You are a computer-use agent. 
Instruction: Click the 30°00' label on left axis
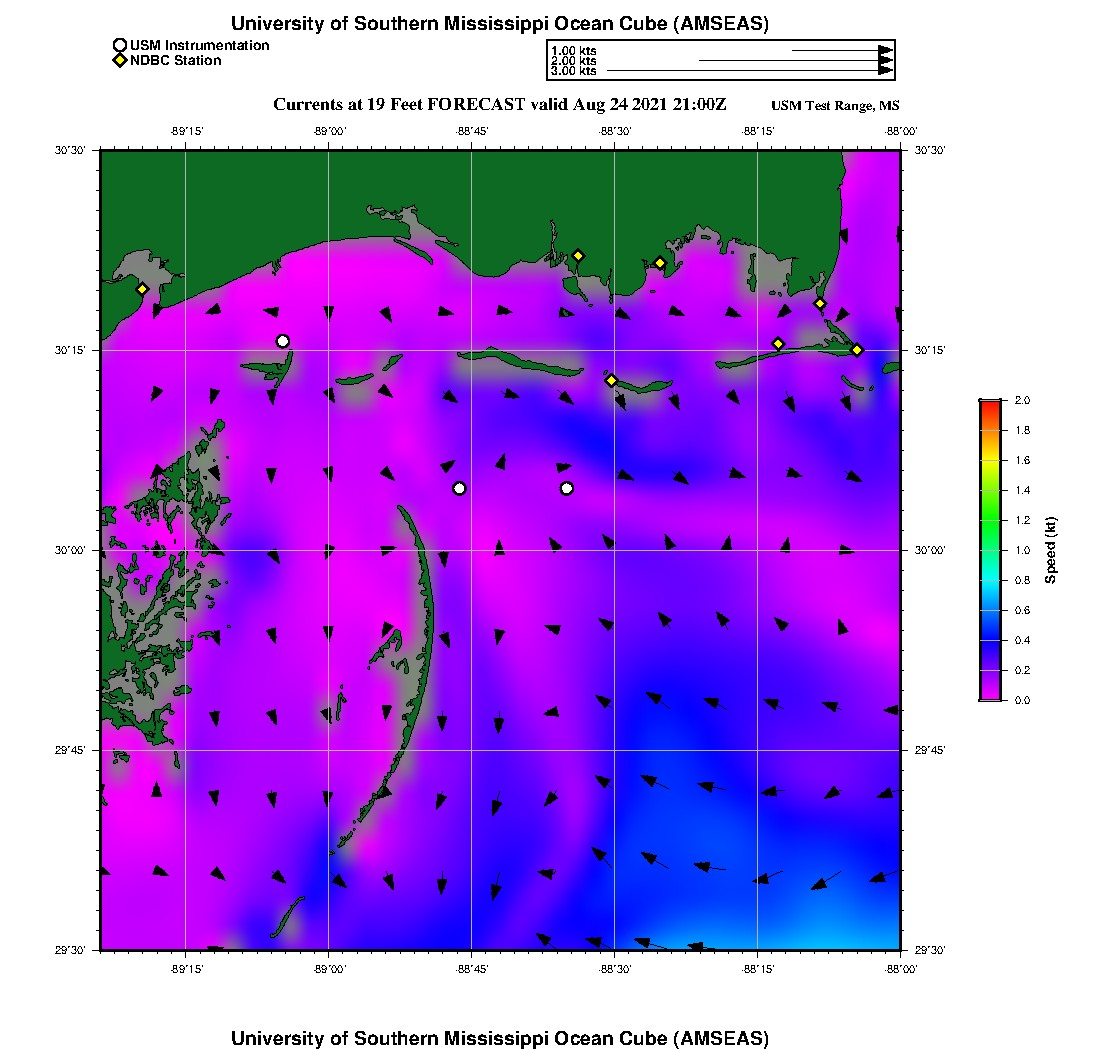73,550
